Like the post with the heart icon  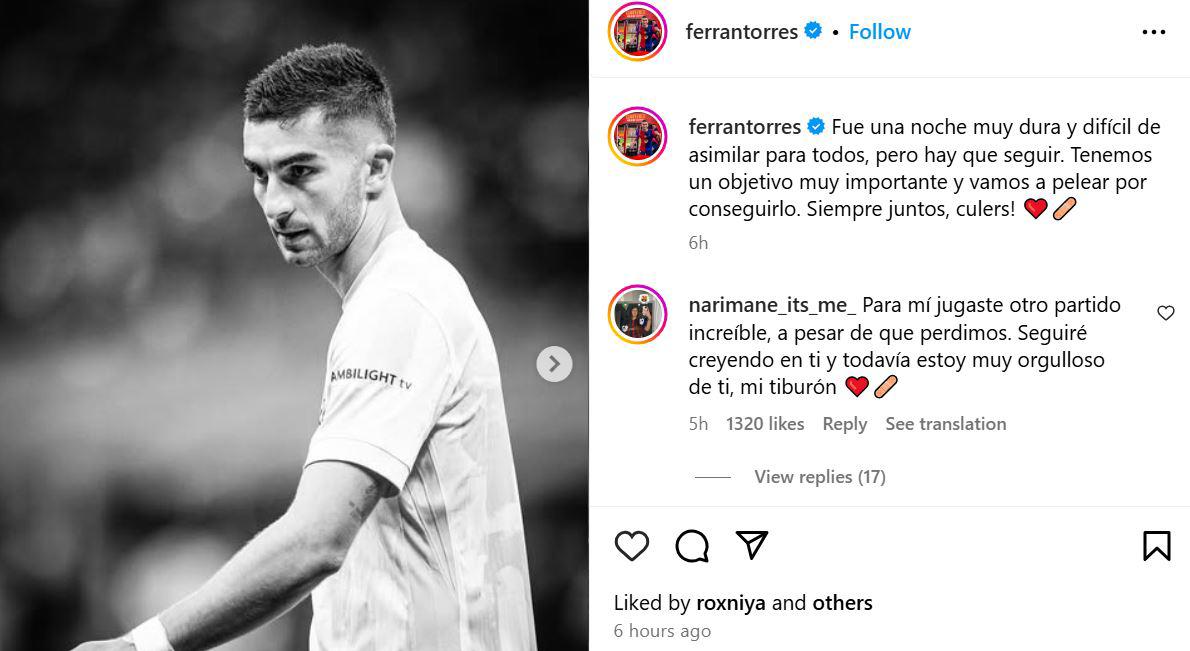[x=631, y=546]
